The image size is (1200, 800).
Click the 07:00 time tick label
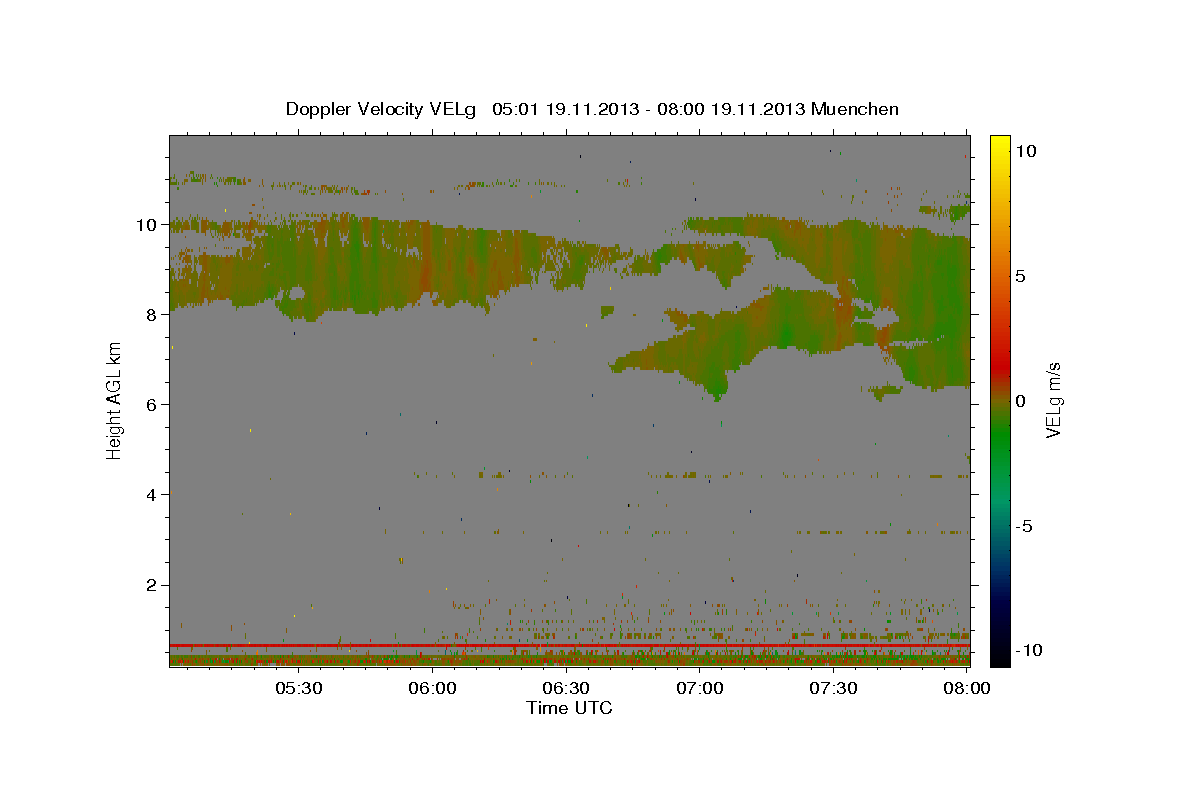click(x=700, y=688)
